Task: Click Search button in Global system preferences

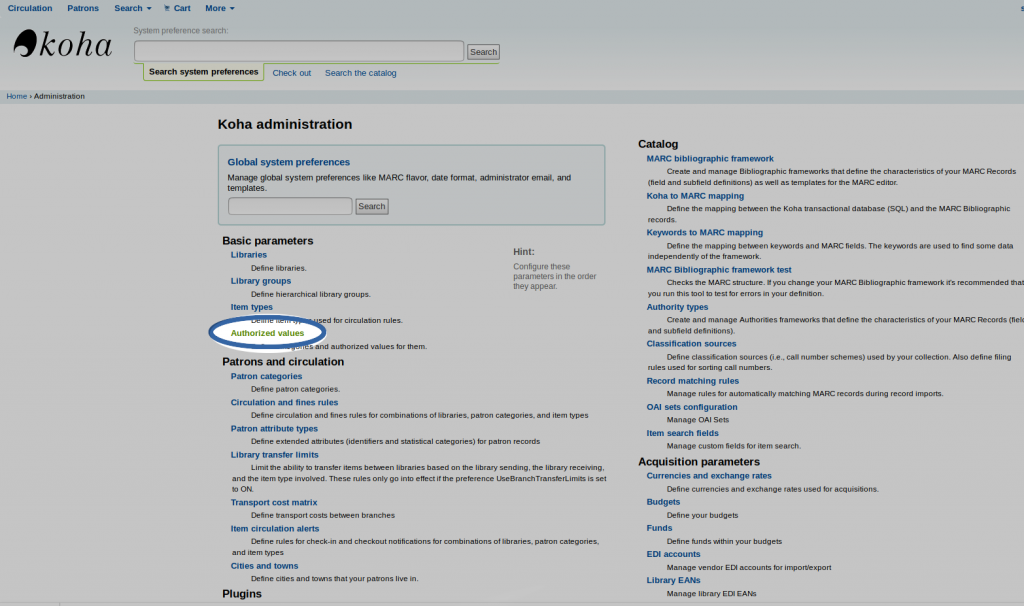Action: click(372, 206)
